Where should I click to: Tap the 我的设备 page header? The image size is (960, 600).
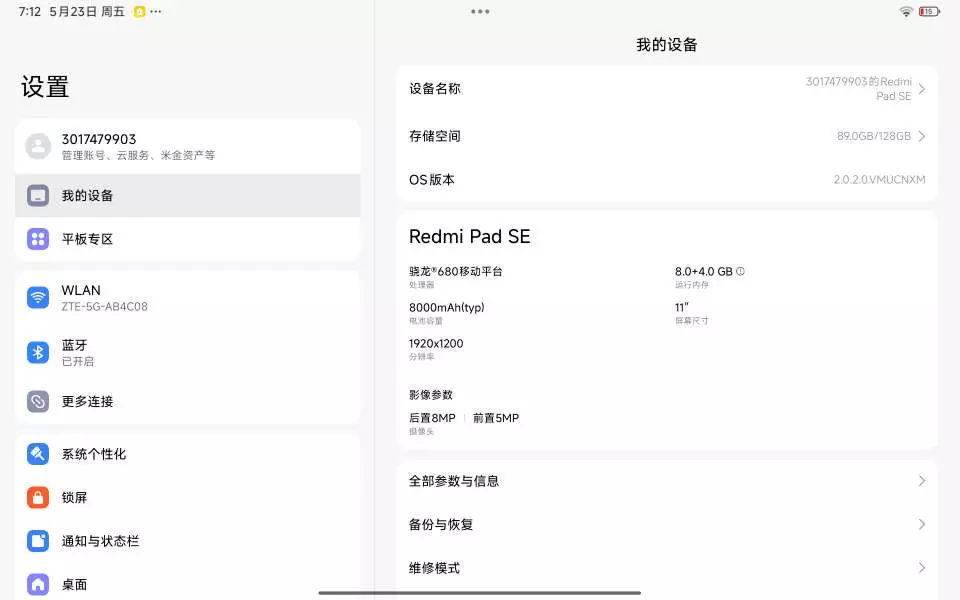[667, 45]
